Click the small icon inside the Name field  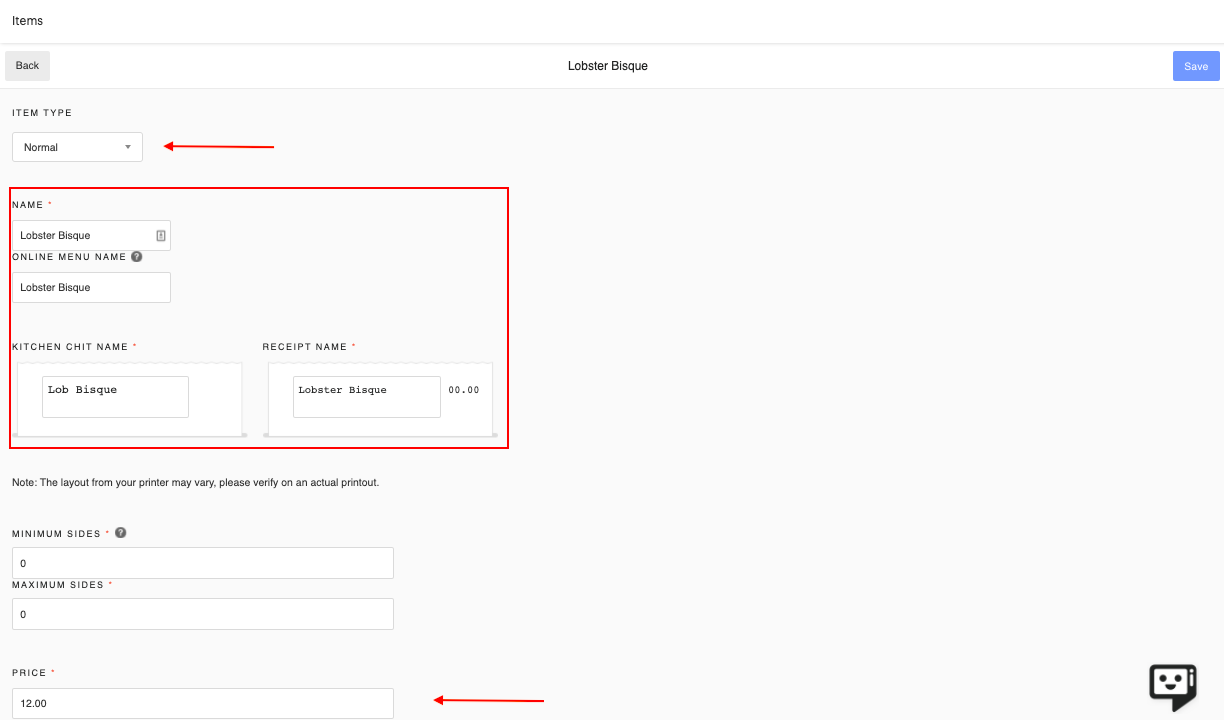click(162, 234)
